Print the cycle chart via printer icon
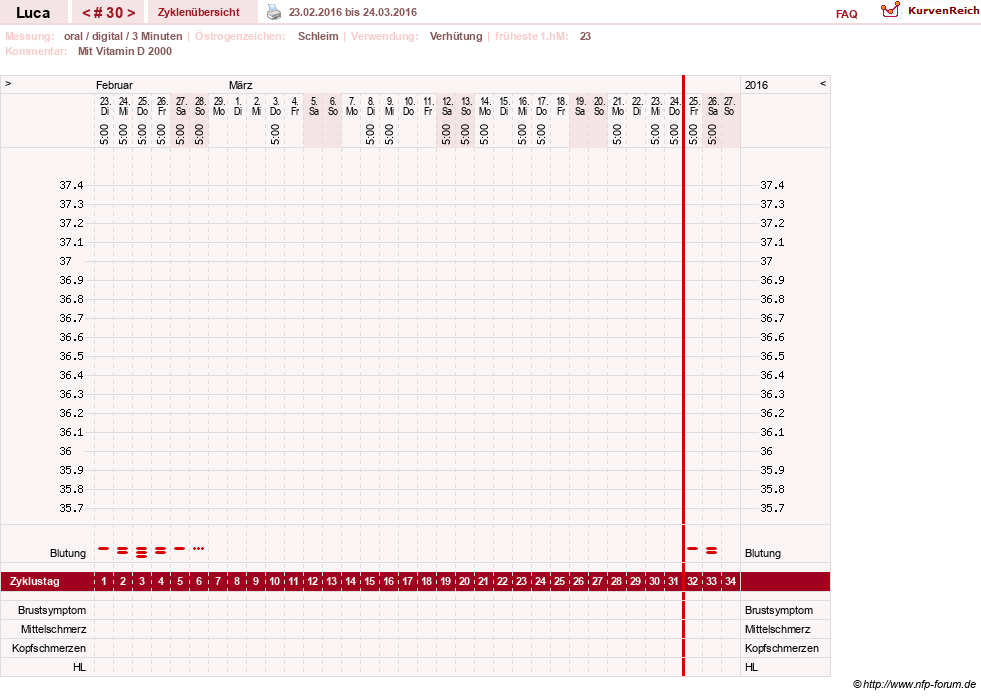This screenshot has width=981, height=696. (274, 12)
